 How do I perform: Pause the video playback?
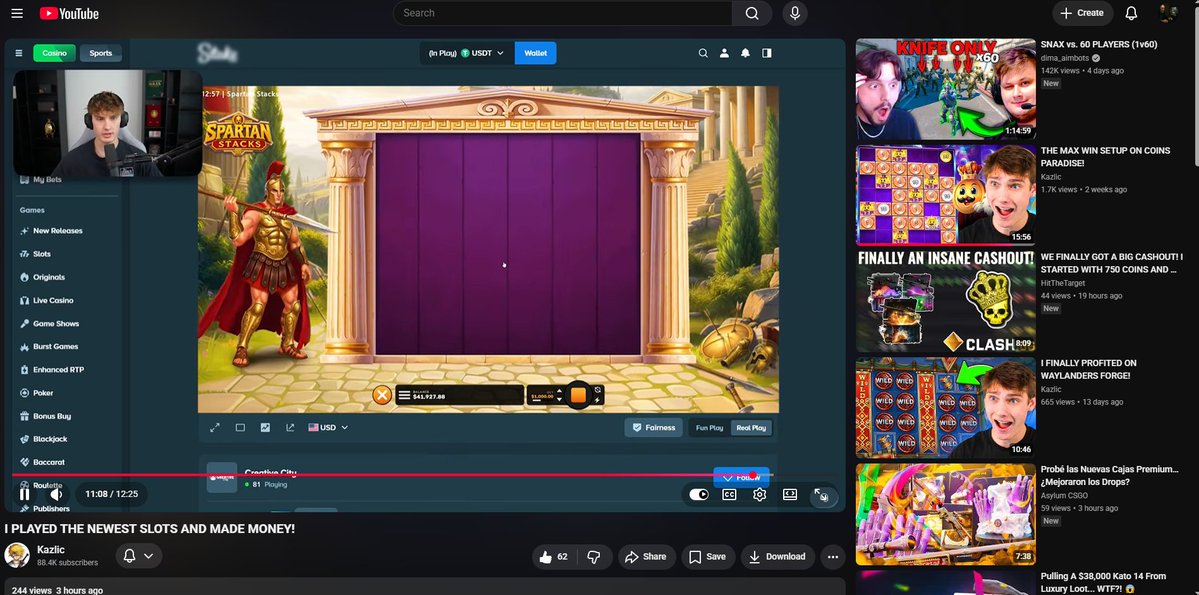point(24,494)
